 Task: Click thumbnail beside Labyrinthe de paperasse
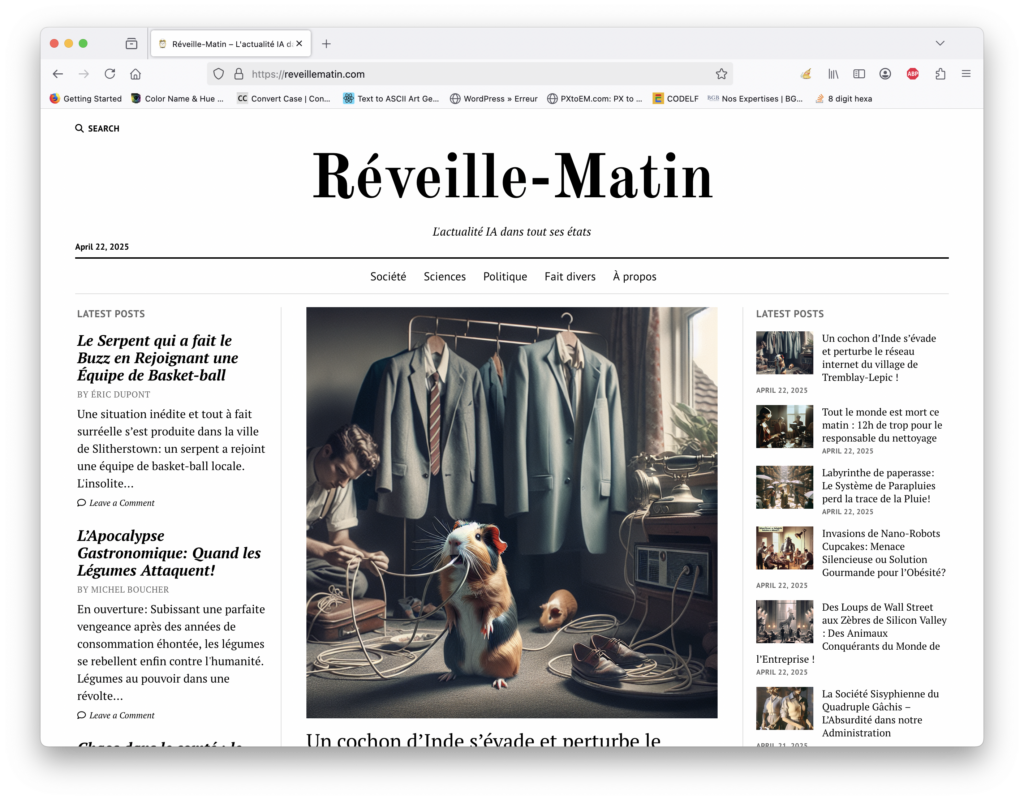(784, 487)
